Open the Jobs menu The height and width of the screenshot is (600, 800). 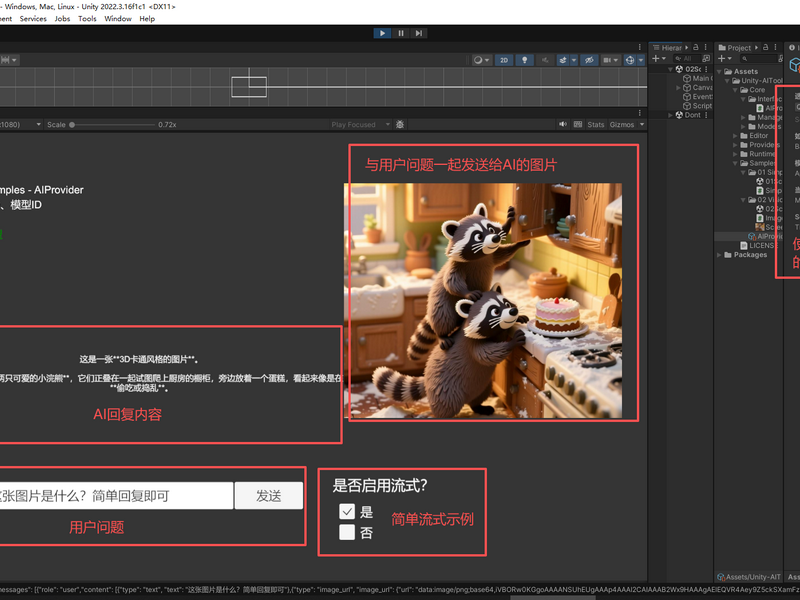point(62,19)
